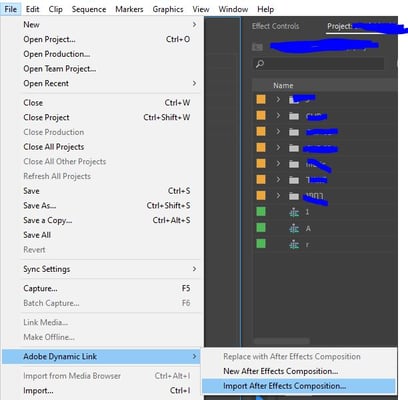This screenshot has width=408, height=400.
Task: Open the Window menu
Action: point(233,9)
